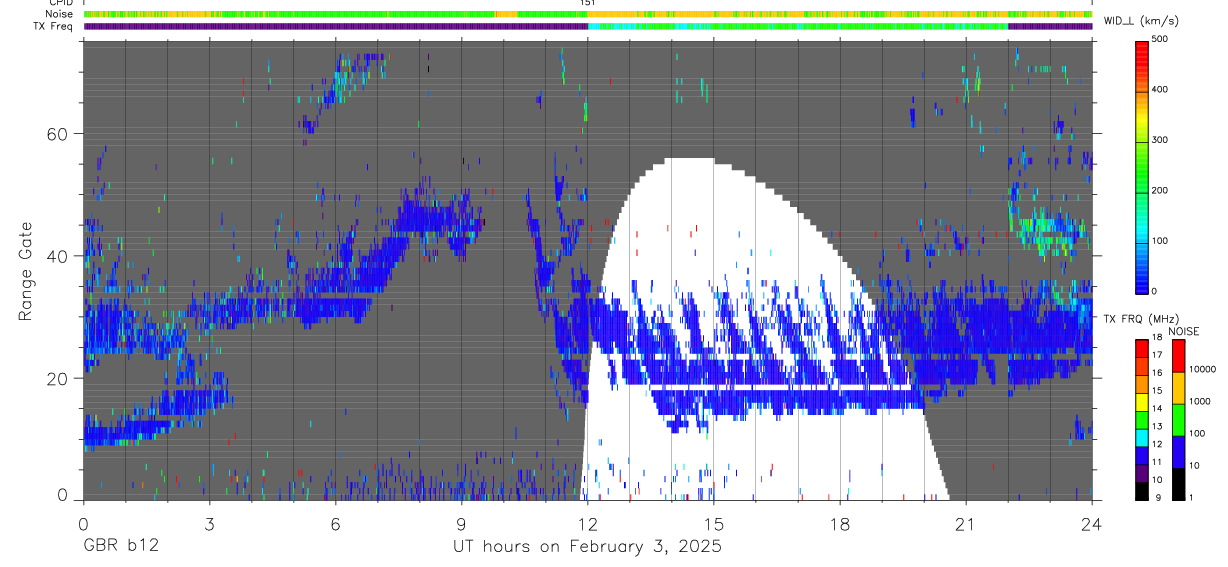Click range gate axis label 40

[58, 256]
